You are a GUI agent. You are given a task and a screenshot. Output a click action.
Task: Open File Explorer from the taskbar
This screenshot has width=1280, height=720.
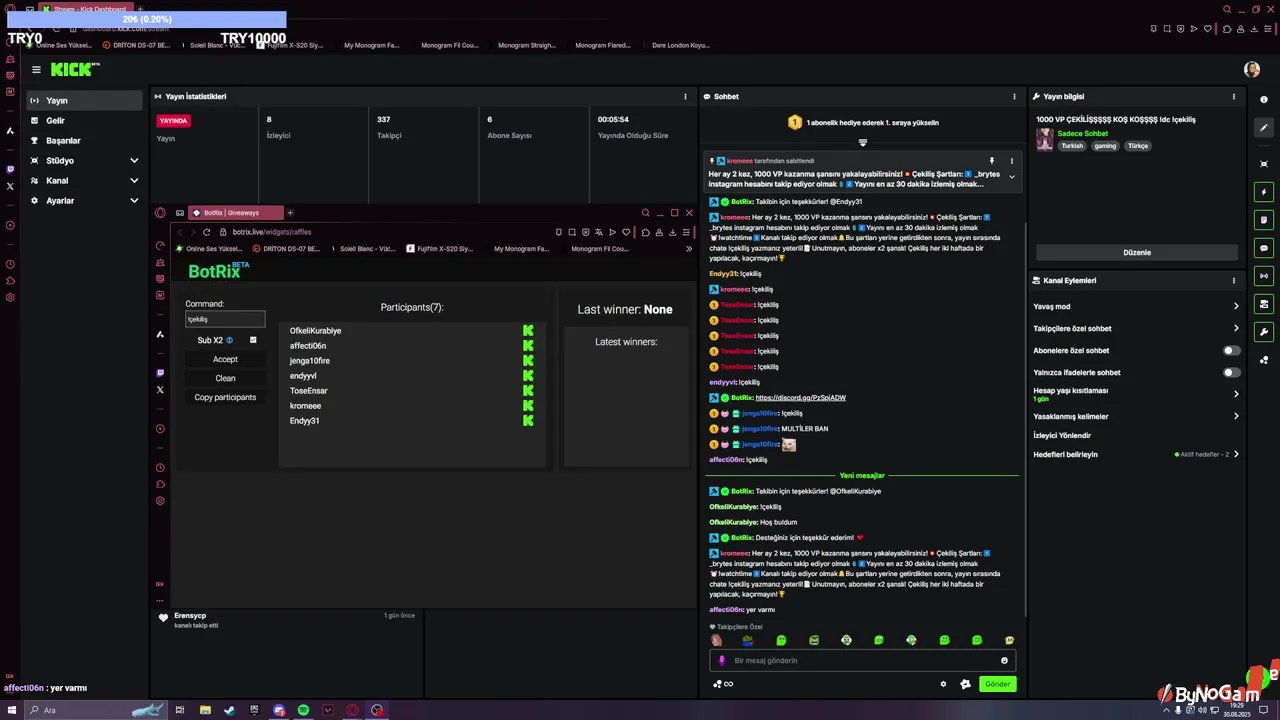point(205,710)
